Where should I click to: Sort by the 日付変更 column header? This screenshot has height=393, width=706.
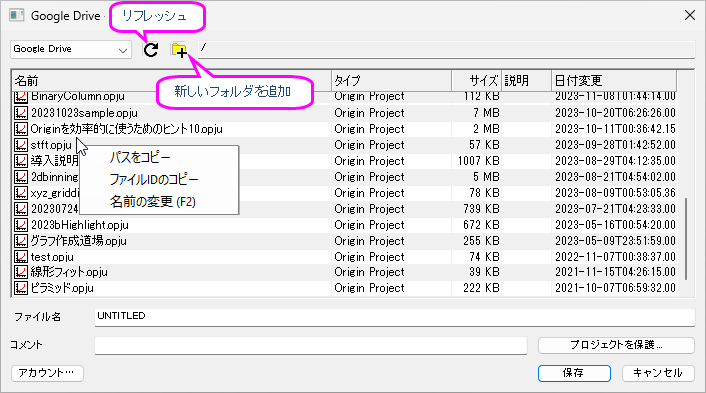pyautogui.click(x=614, y=81)
